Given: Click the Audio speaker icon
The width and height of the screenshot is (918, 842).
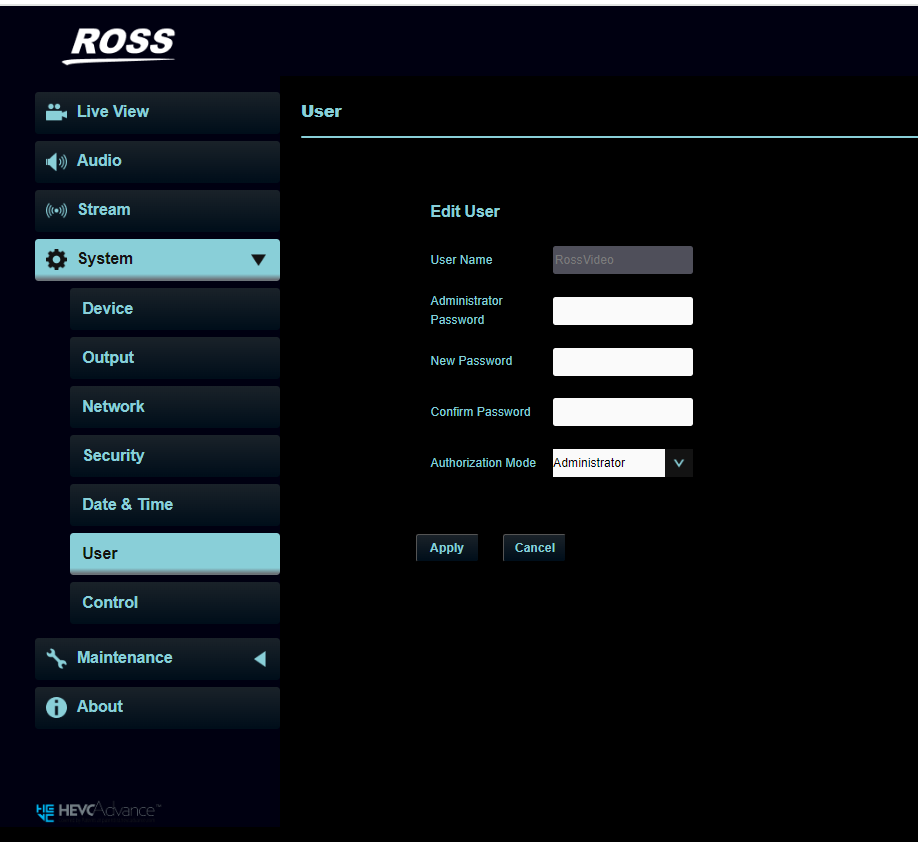Looking at the screenshot, I should pyautogui.click(x=57, y=161).
